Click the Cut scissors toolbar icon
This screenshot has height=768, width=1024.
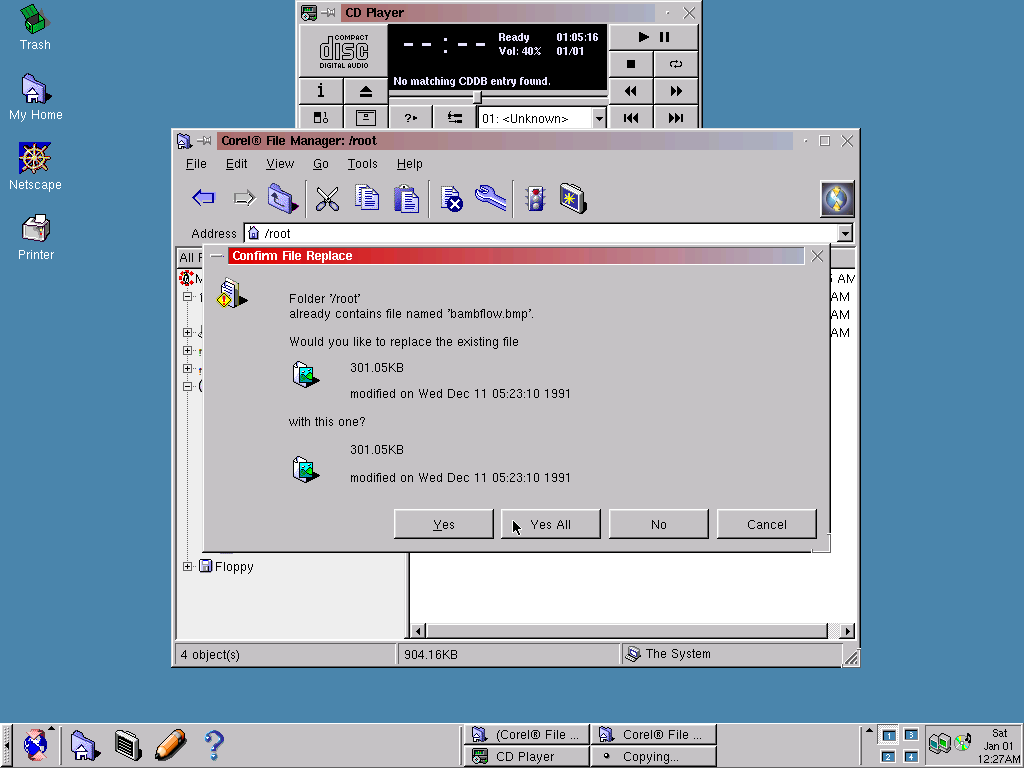click(x=327, y=198)
